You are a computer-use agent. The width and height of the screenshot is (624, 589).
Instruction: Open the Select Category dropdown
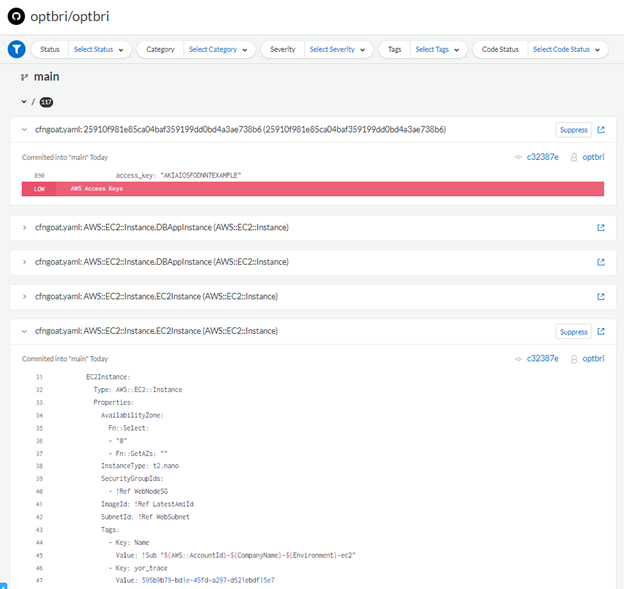coord(218,49)
